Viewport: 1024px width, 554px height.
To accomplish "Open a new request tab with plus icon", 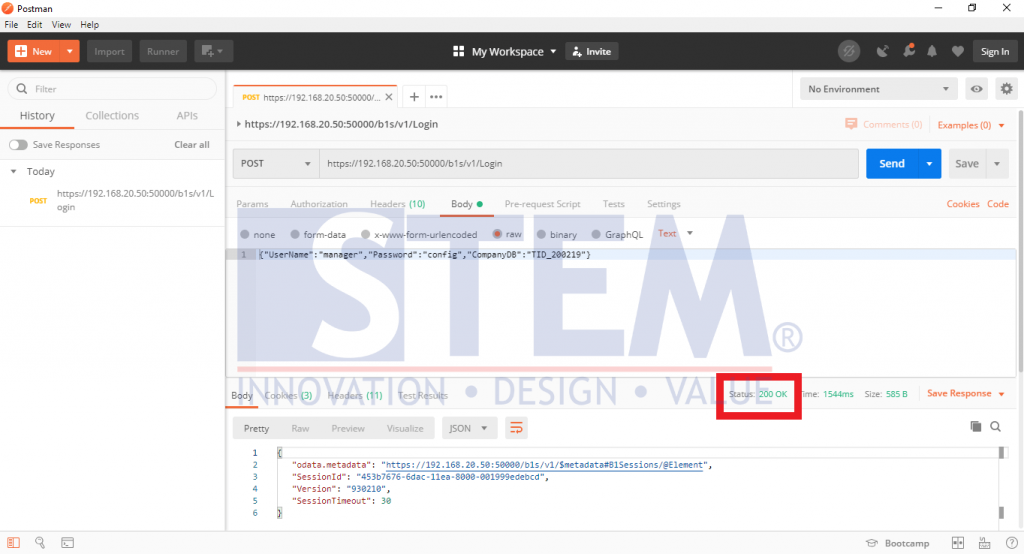I will pos(413,97).
